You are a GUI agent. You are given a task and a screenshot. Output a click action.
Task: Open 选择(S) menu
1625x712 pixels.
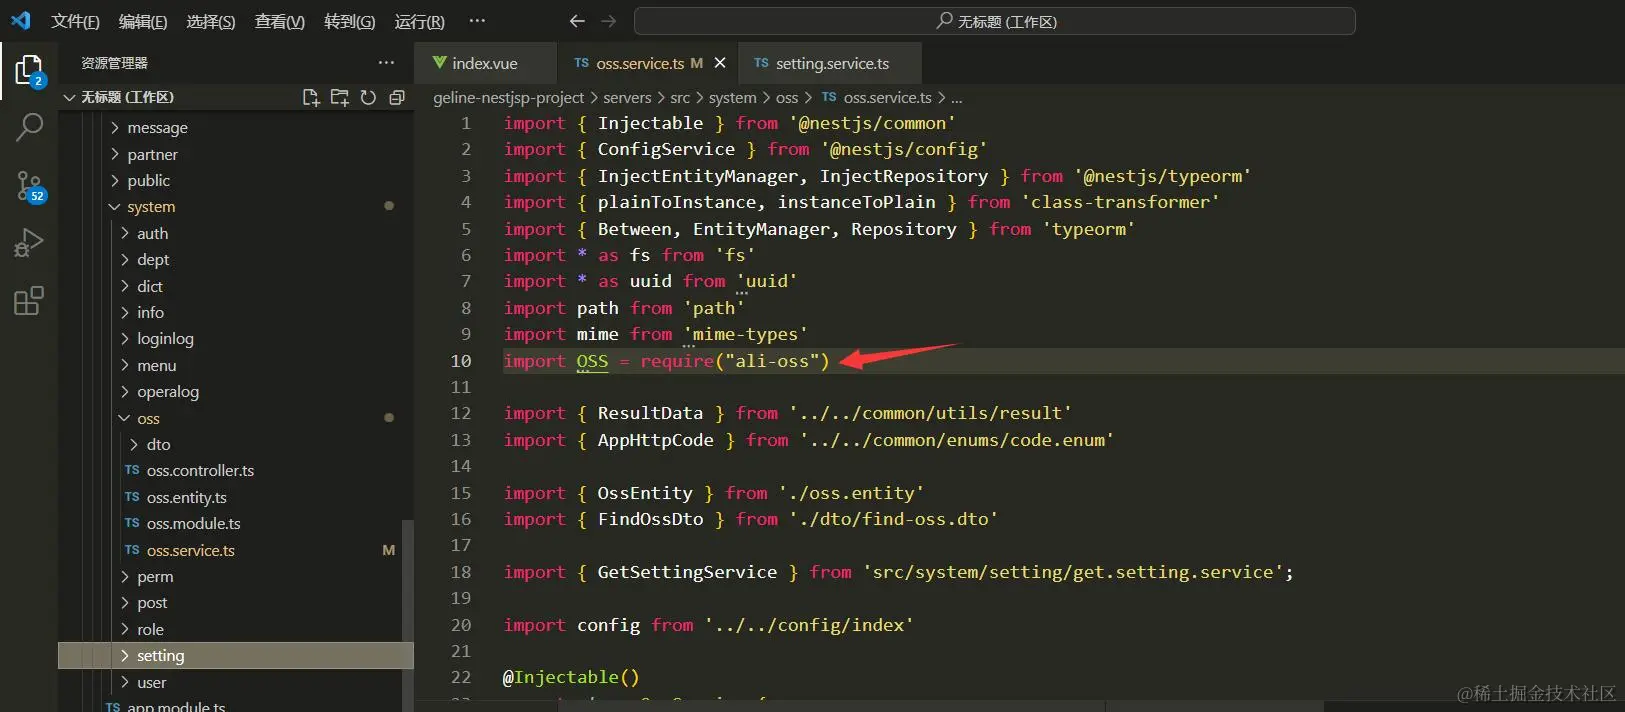click(x=211, y=21)
